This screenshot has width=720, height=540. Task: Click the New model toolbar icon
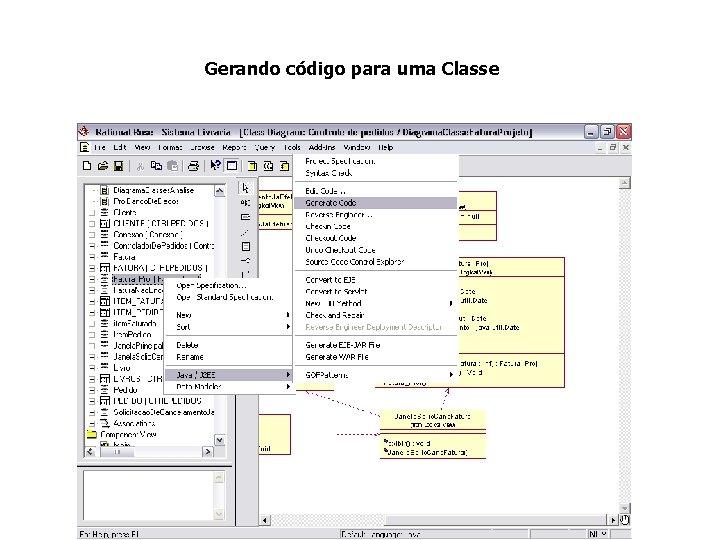coord(87,166)
